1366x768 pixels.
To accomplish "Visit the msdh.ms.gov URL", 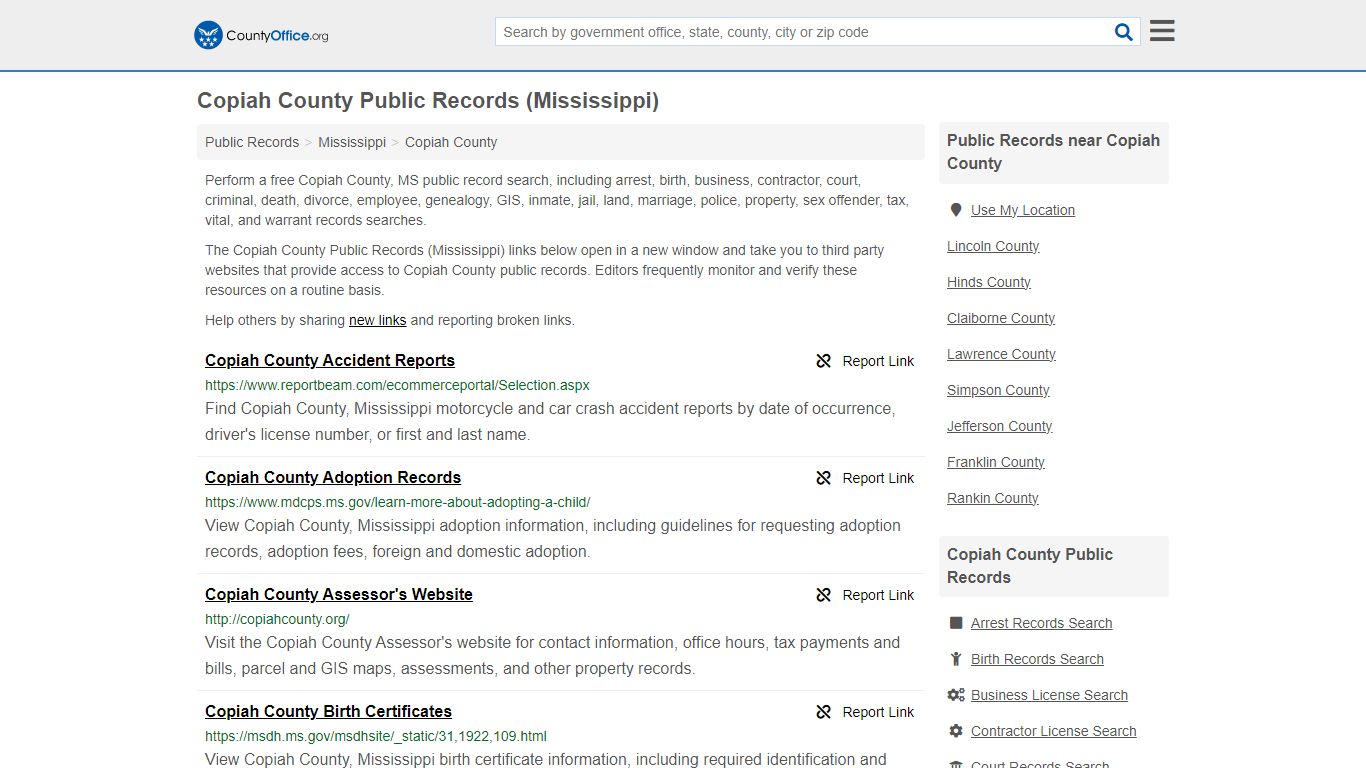I will pyautogui.click(x=376, y=736).
